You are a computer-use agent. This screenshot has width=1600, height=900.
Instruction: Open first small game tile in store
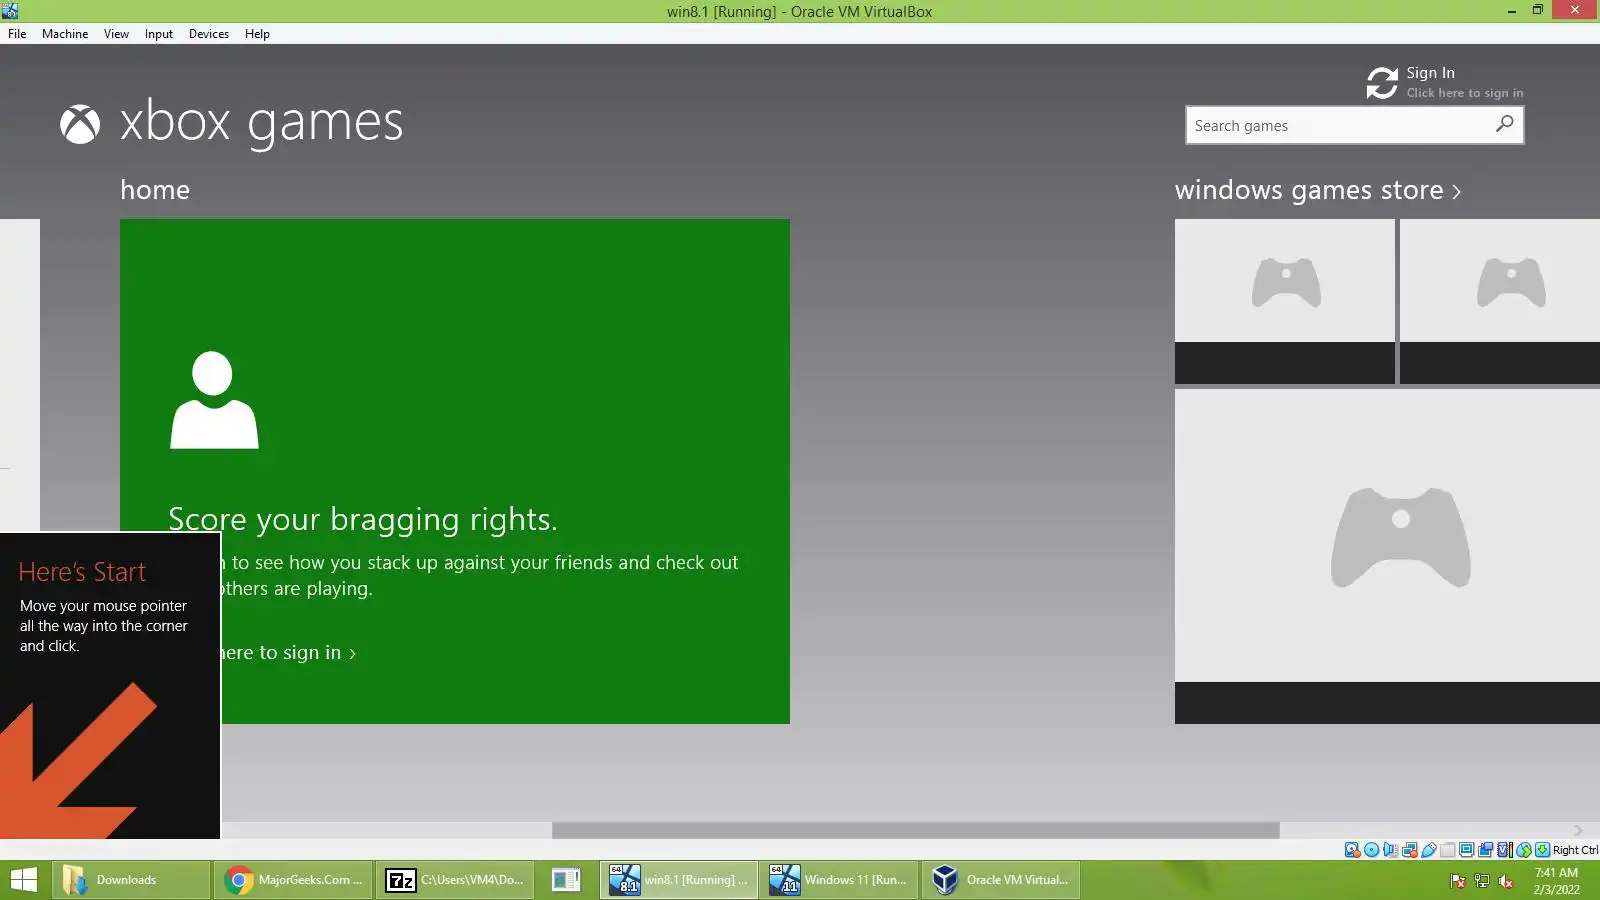click(1284, 301)
